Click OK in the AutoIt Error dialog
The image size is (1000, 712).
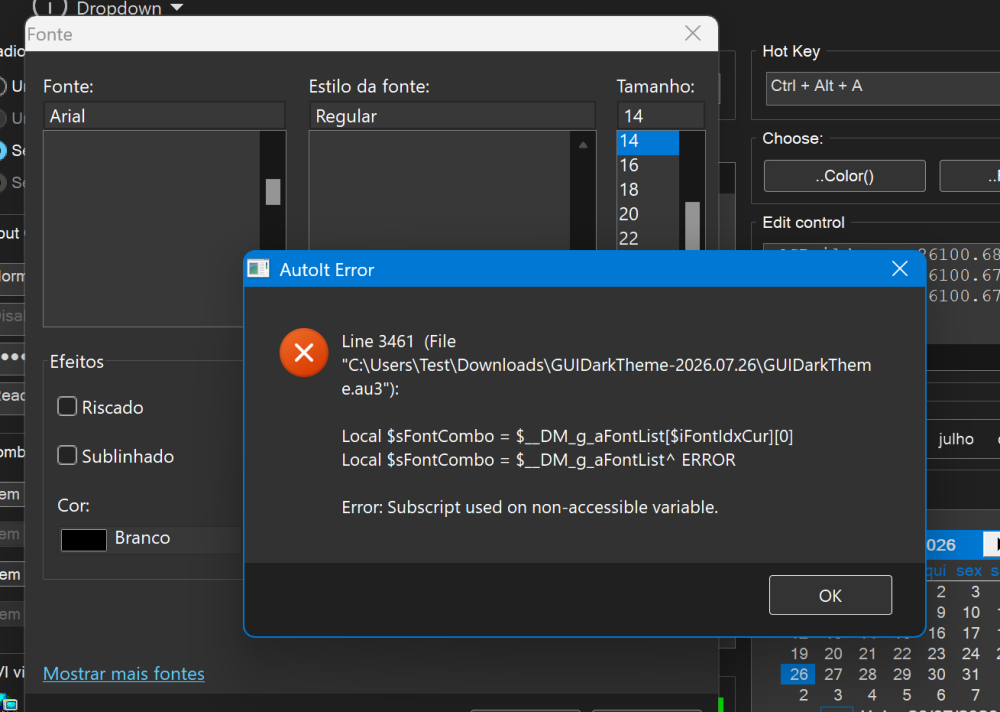point(830,595)
